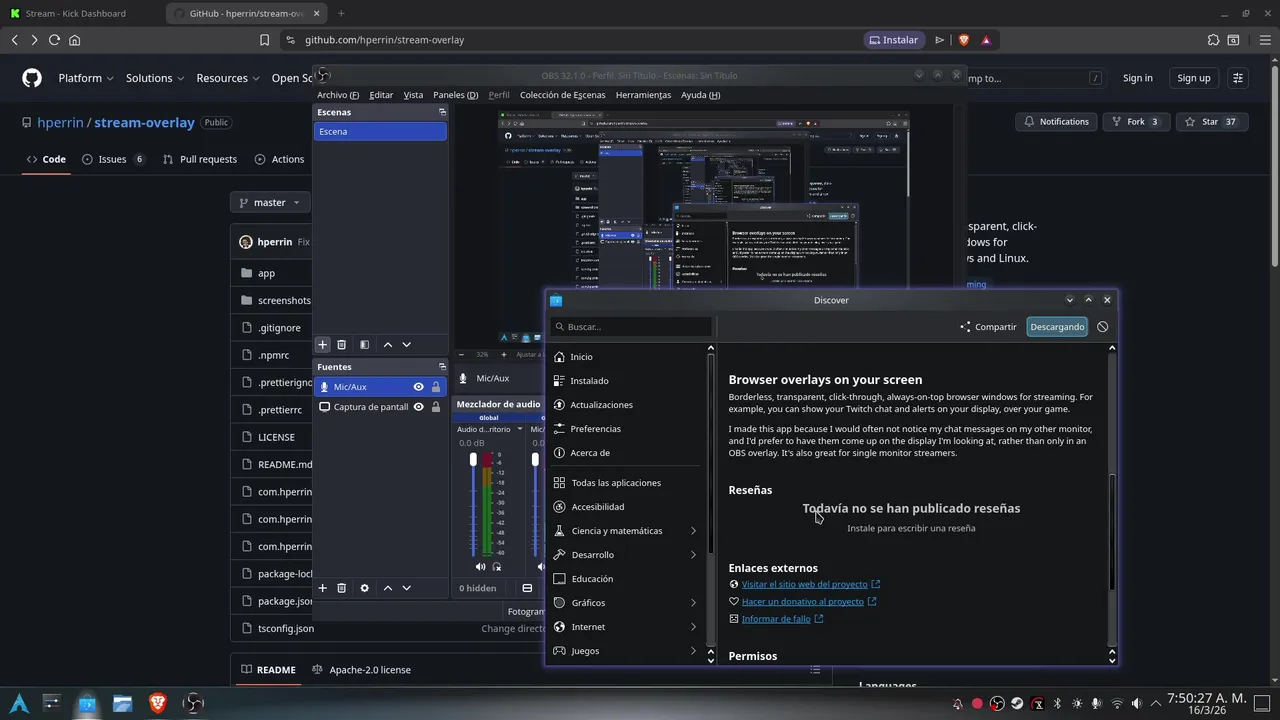Expand Ciencia y matemáticas category chevron
This screenshot has width=1280, height=720.
click(693, 531)
